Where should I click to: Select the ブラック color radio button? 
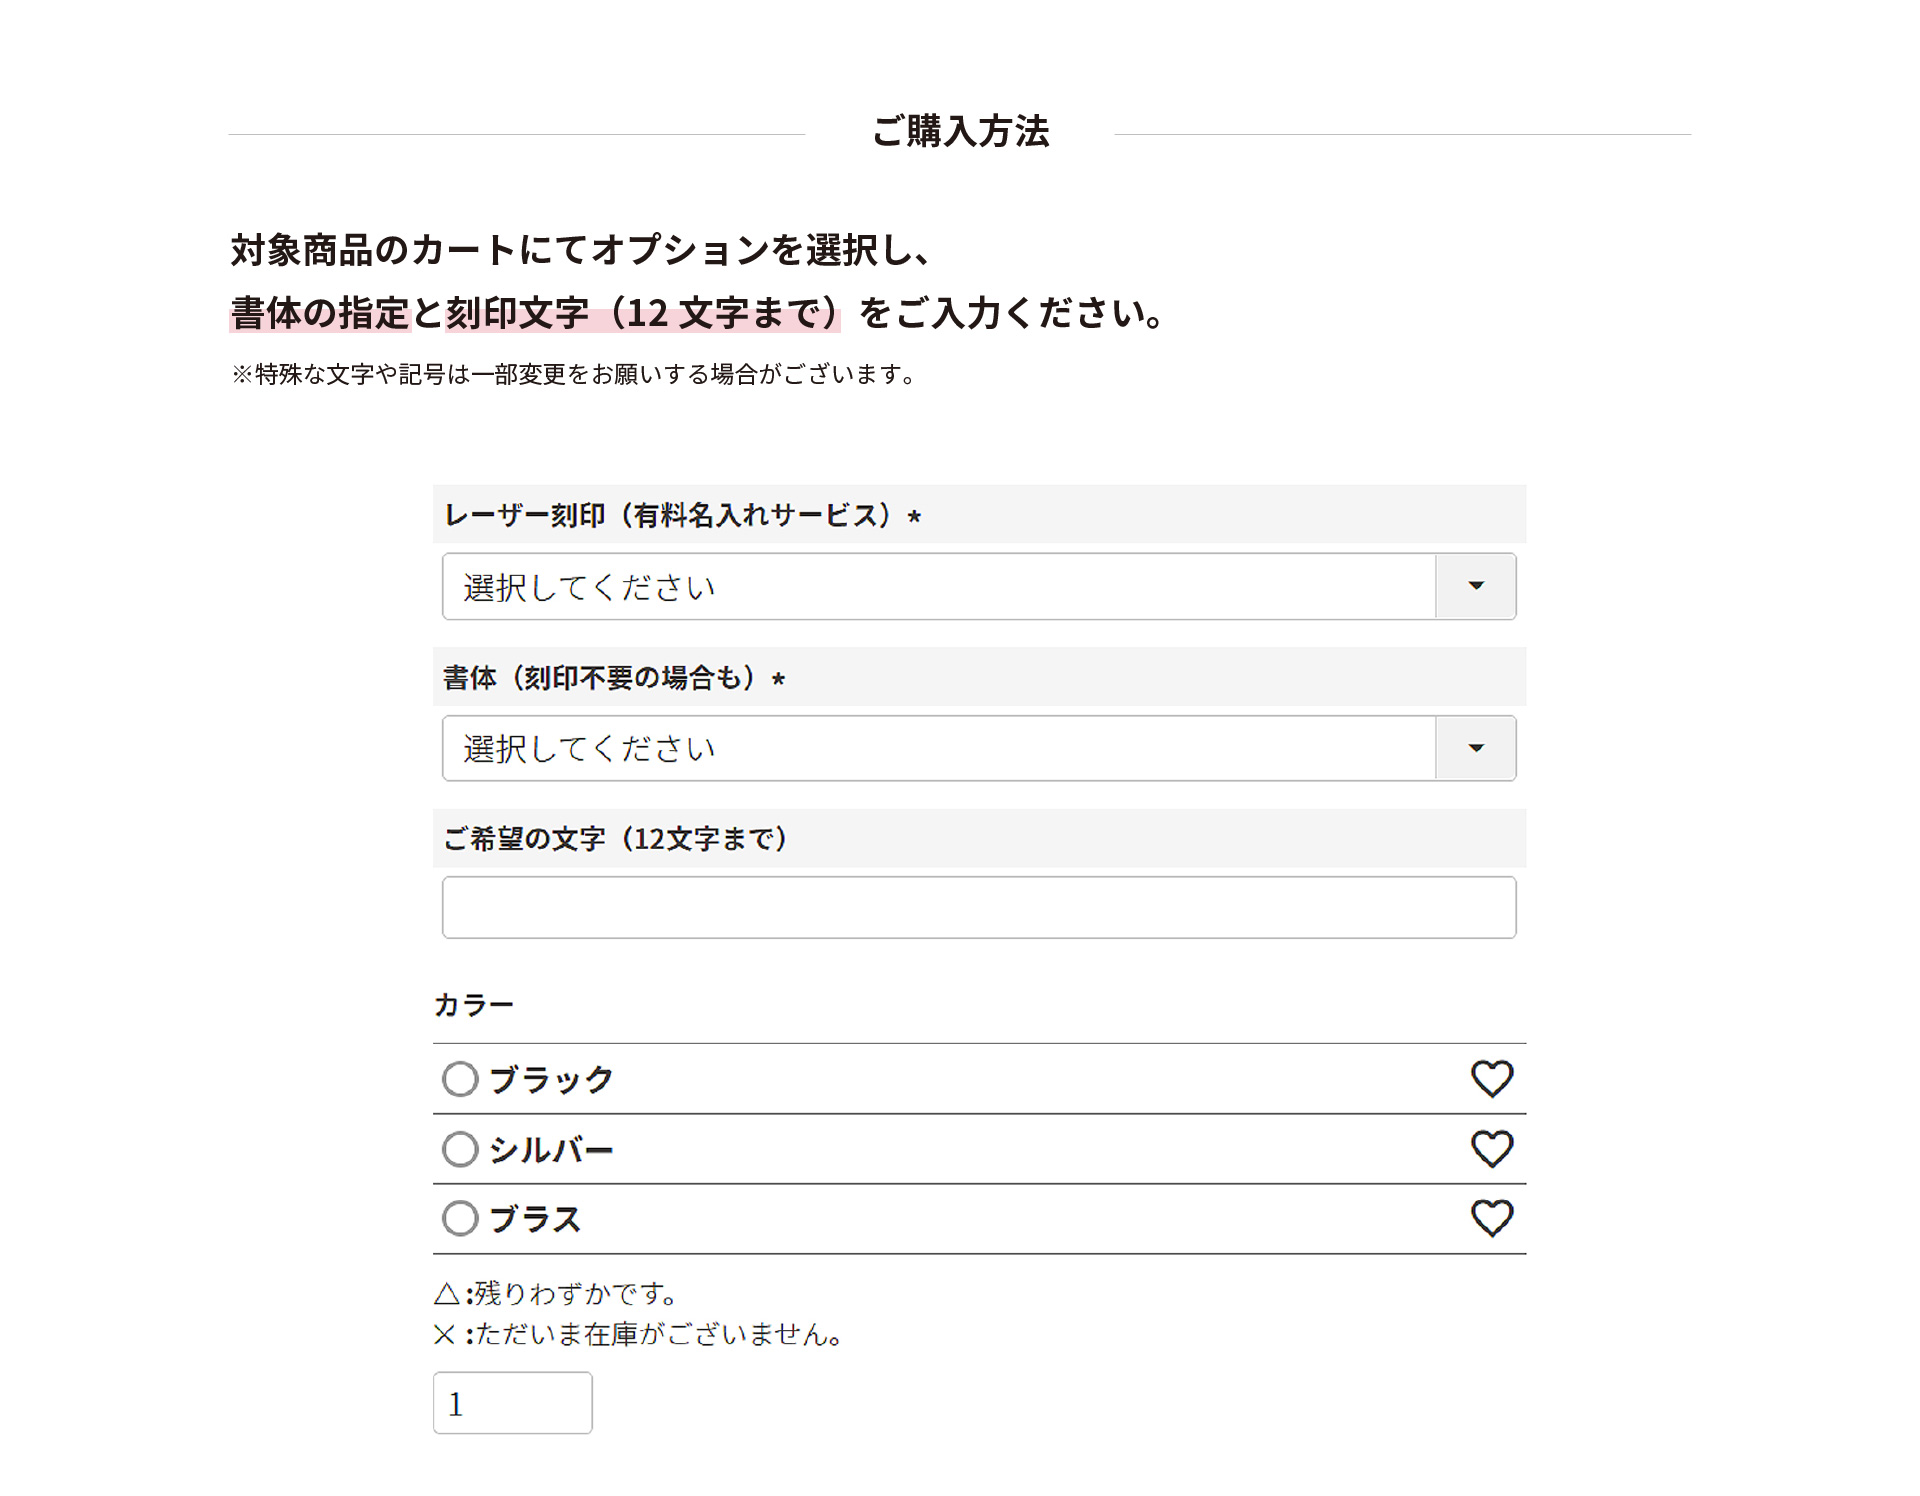(460, 1079)
